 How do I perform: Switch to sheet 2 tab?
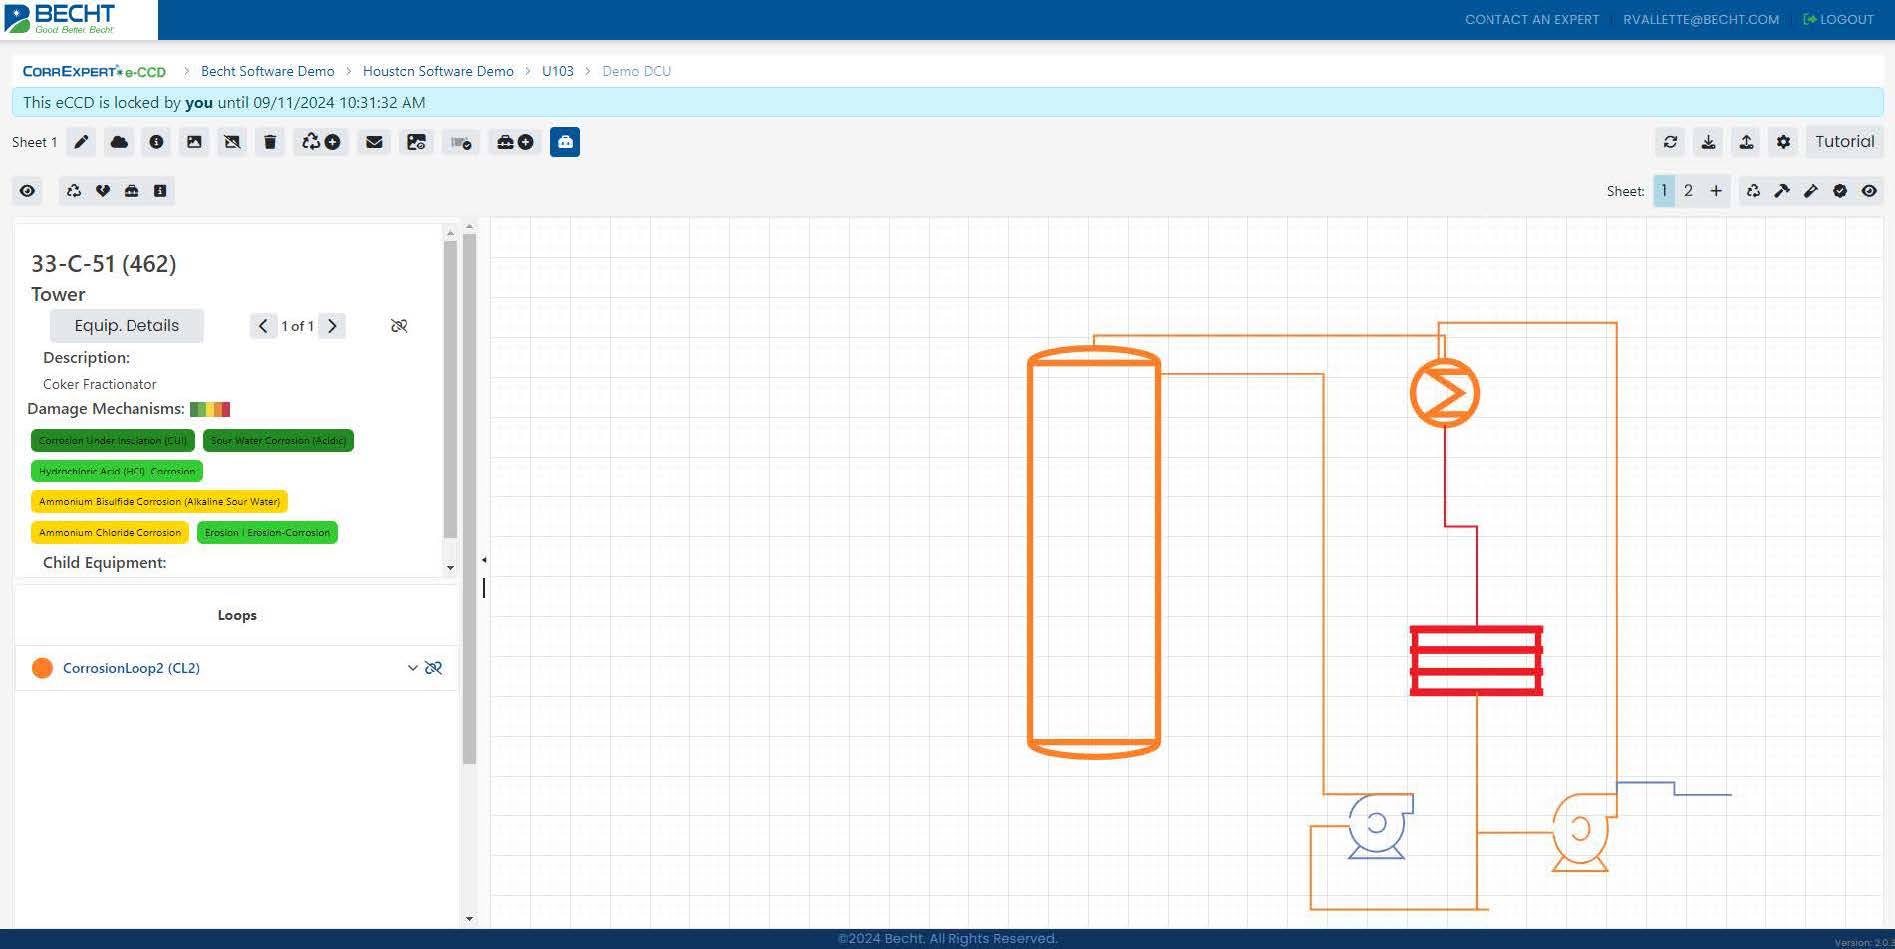tap(1688, 191)
